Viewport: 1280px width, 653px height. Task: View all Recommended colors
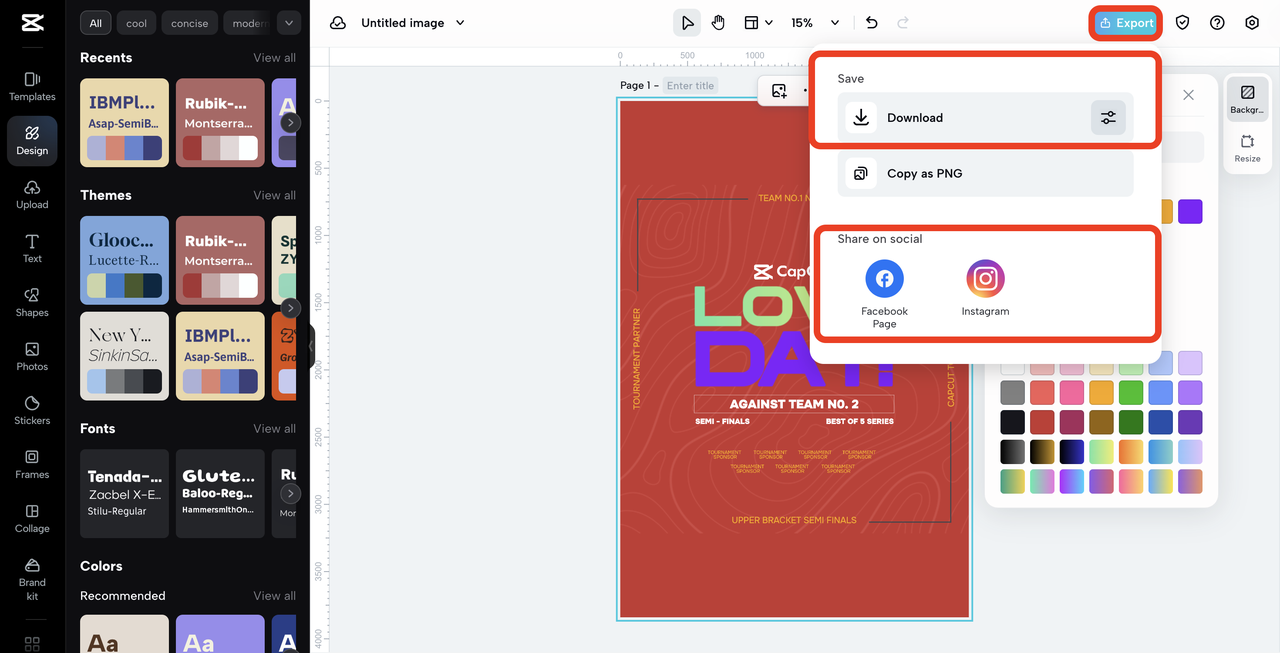pyautogui.click(x=274, y=596)
